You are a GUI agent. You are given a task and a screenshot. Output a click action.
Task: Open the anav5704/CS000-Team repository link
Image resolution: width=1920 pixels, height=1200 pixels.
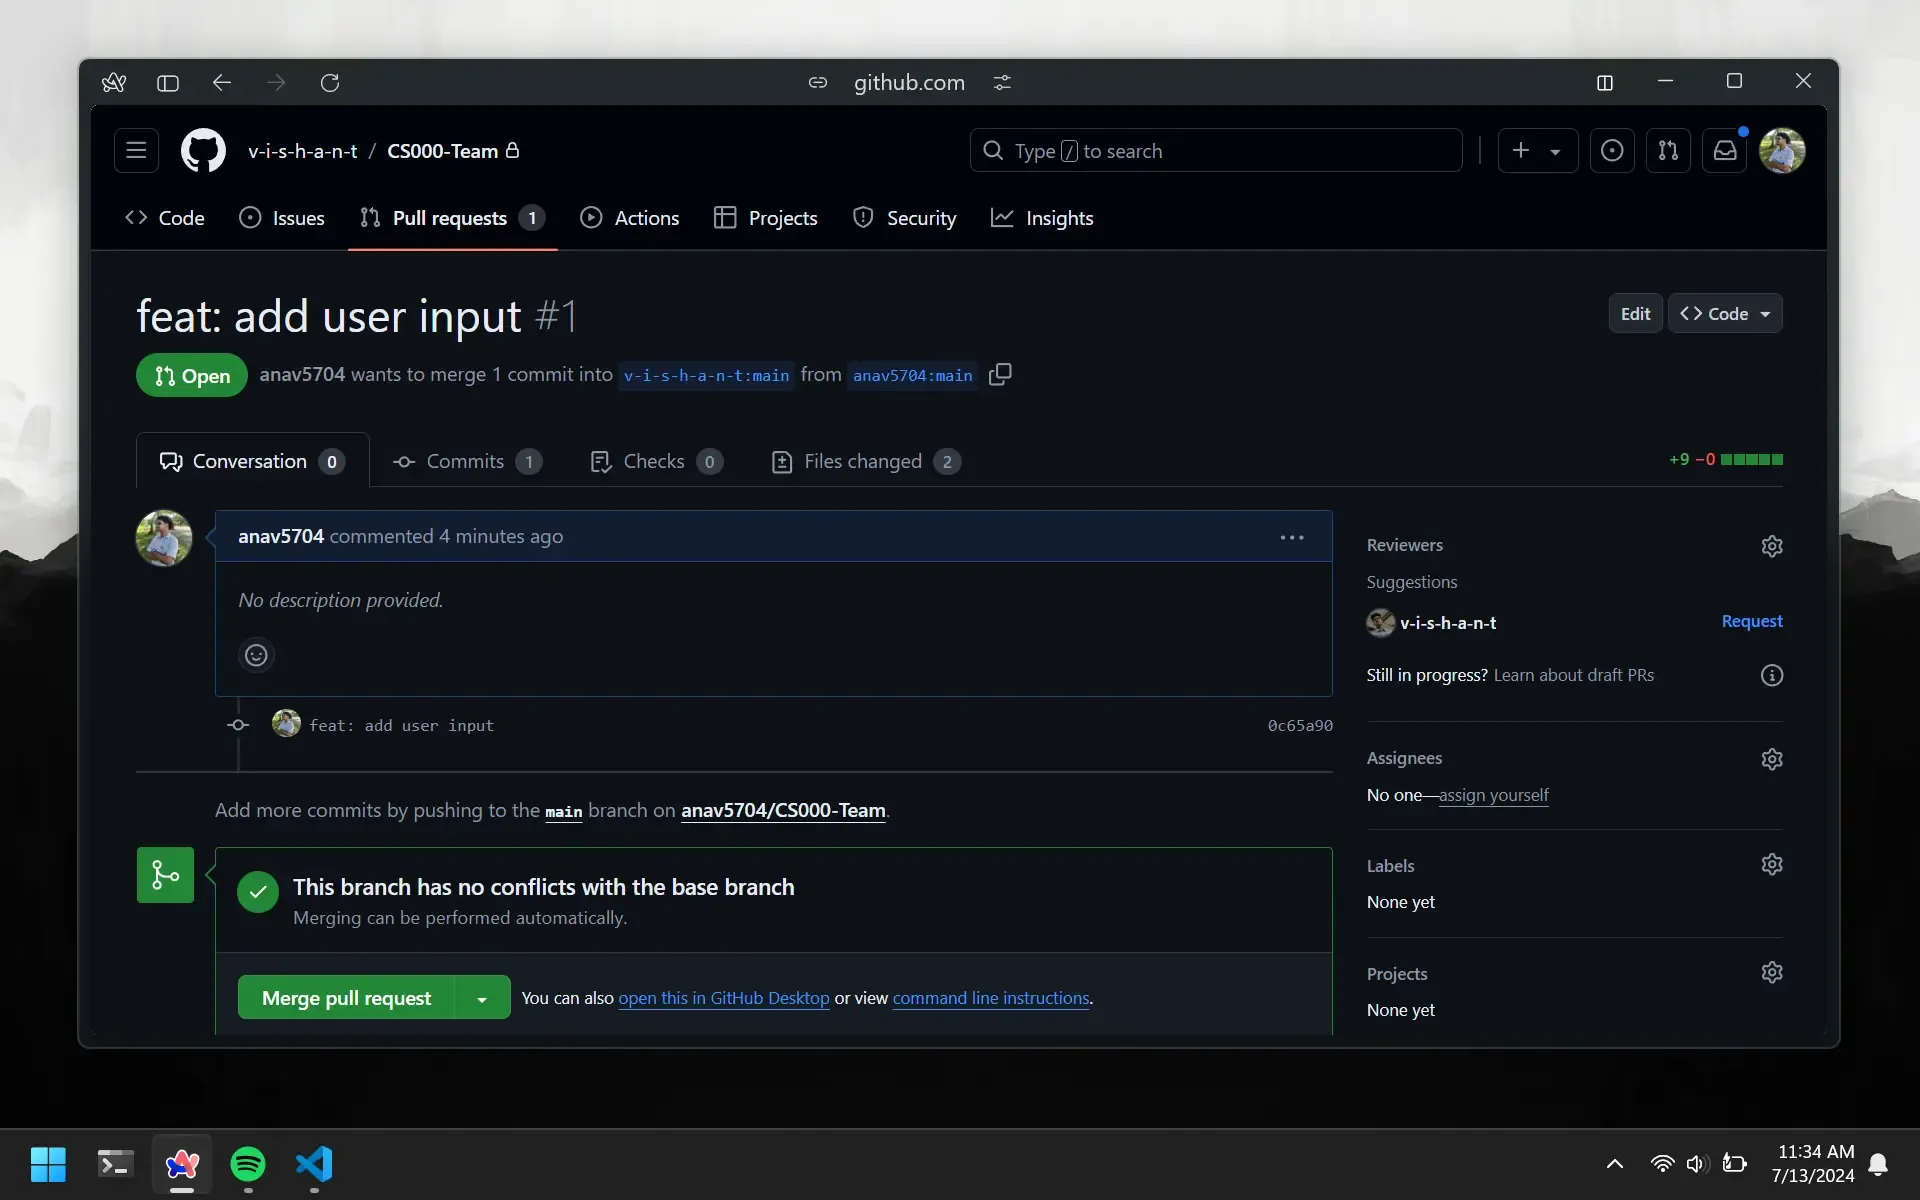click(x=783, y=810)
